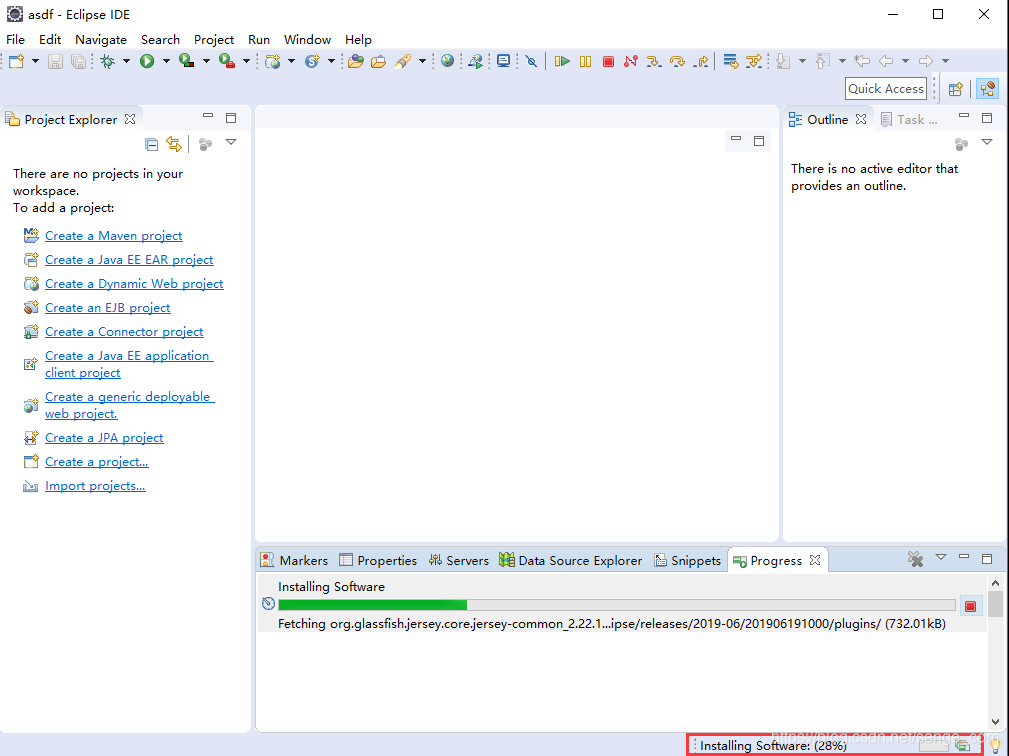Click the status bar progress view icon

962,746
